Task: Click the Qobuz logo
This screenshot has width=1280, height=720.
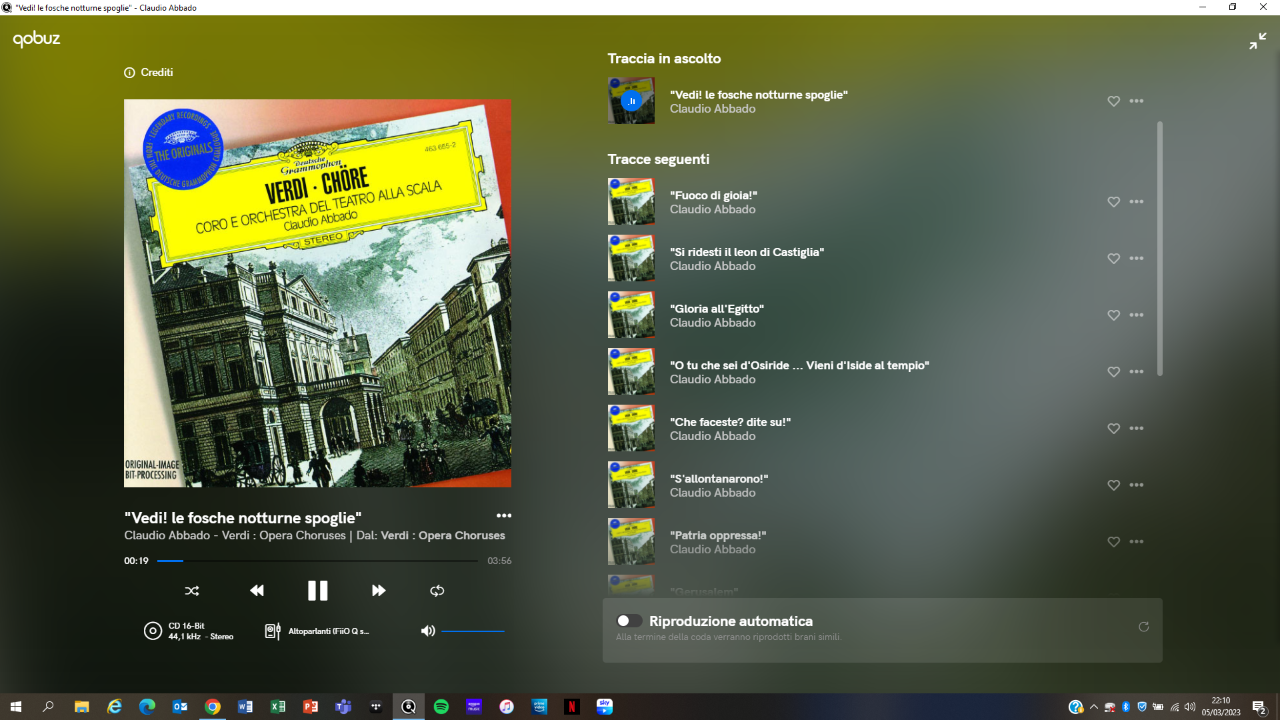Action: coord(36,39)
